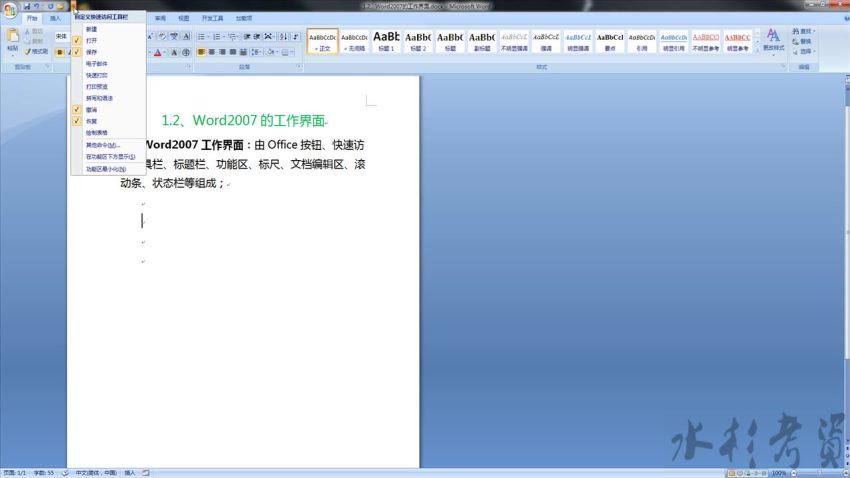
Task: Click the Find binoculars button
Action: [803, 31]
